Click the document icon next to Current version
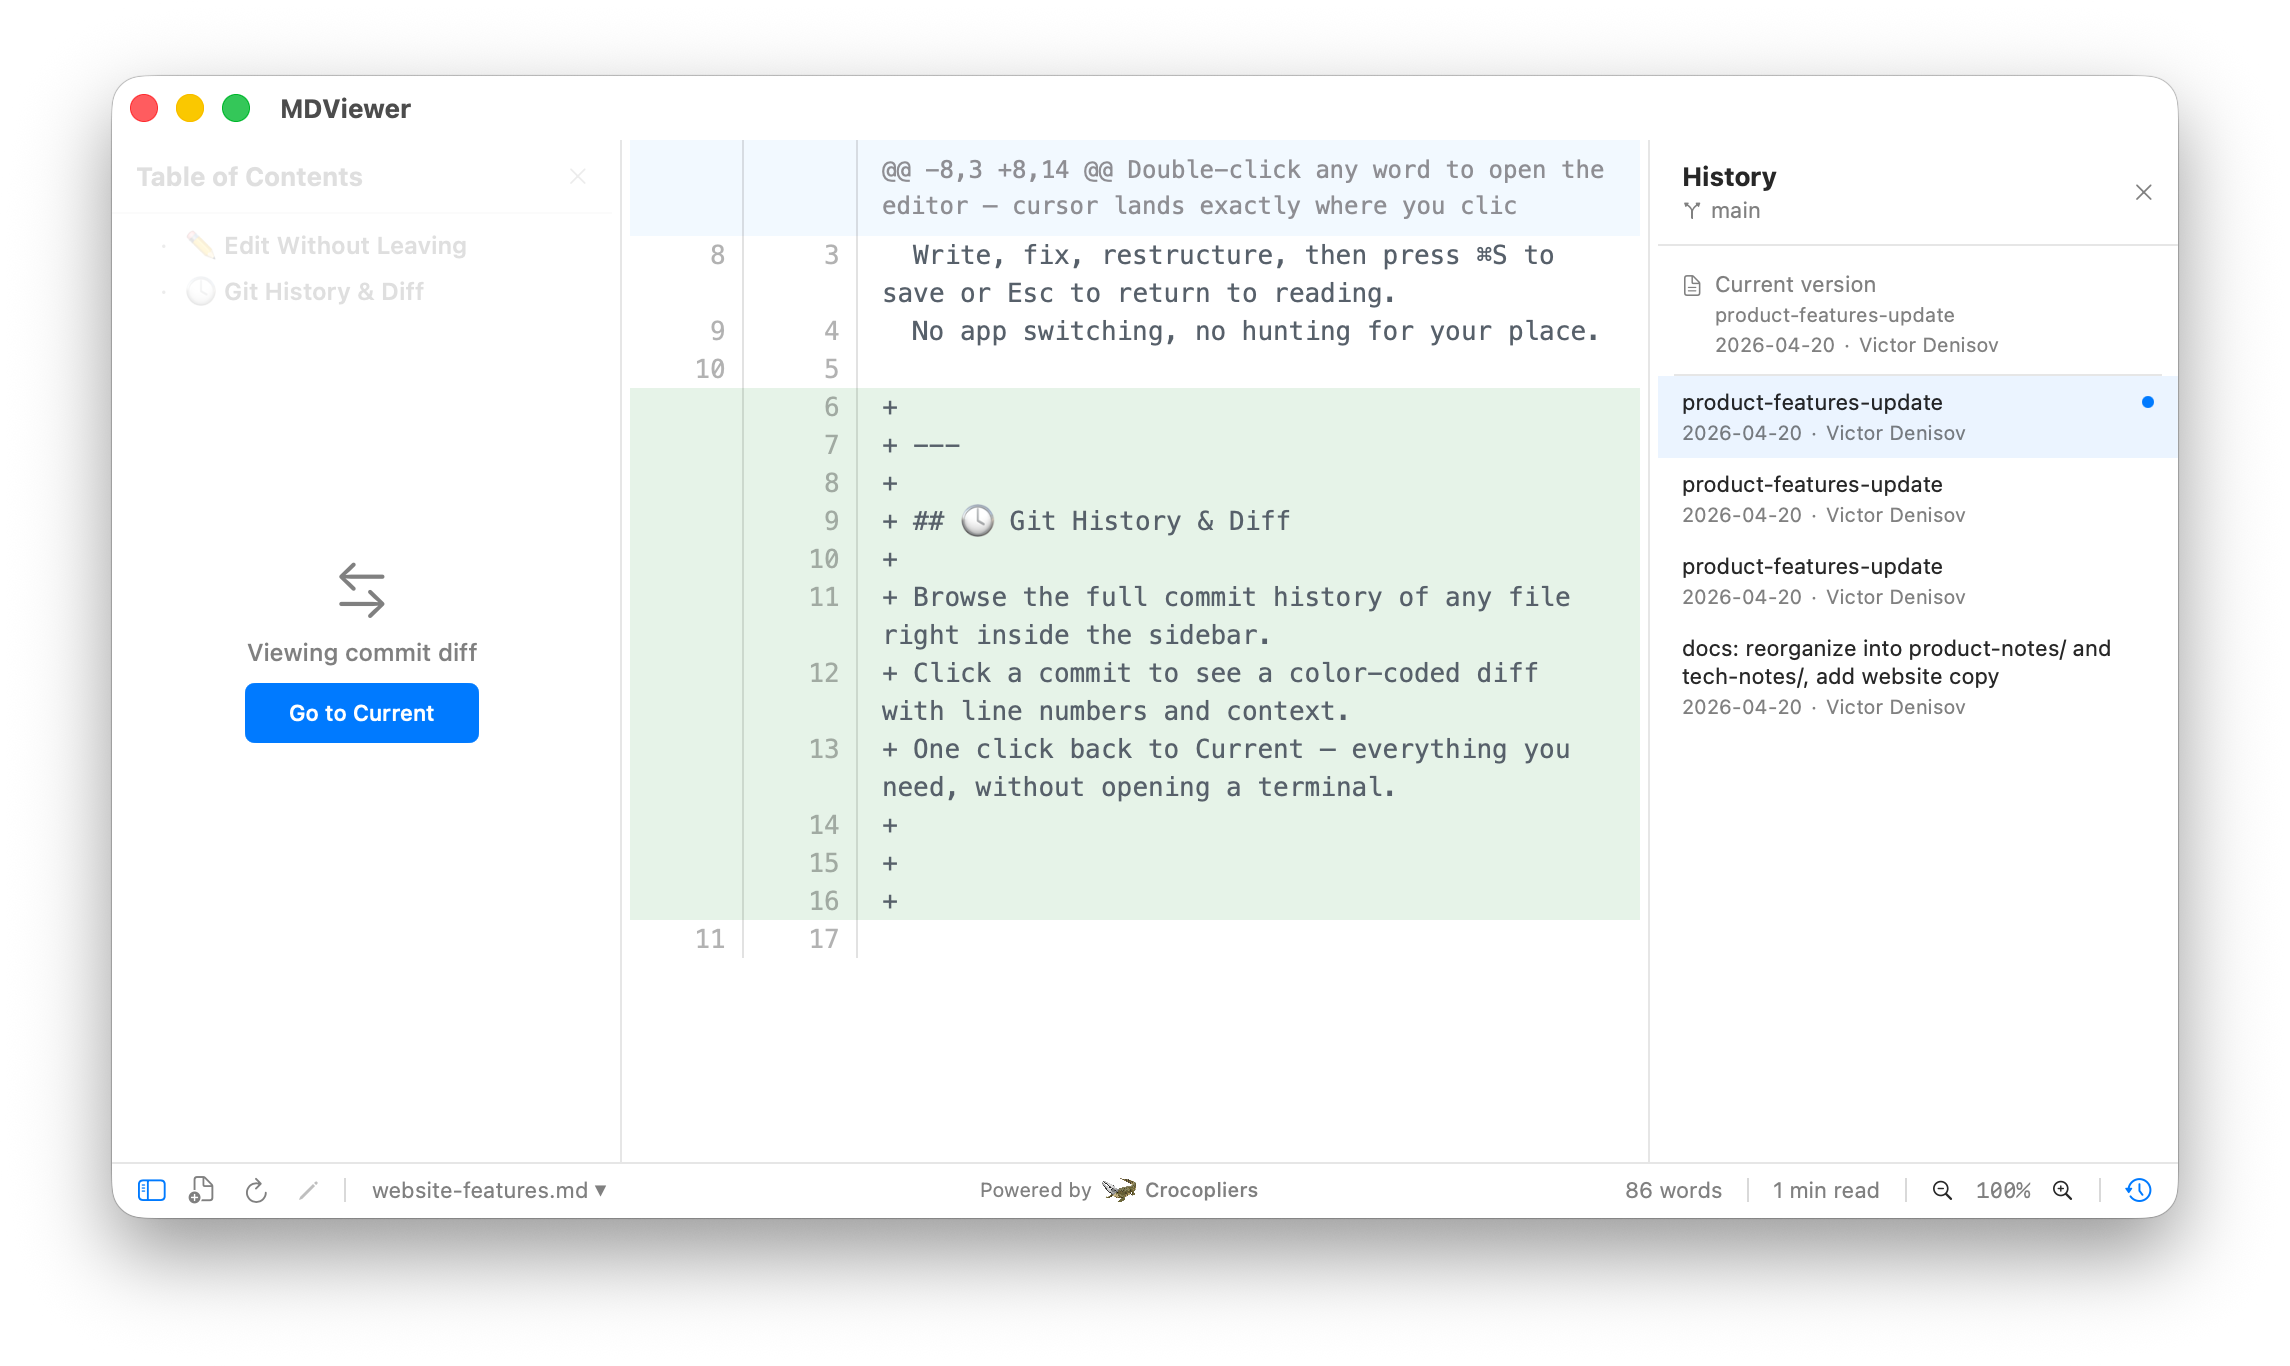 (1690, 284)
